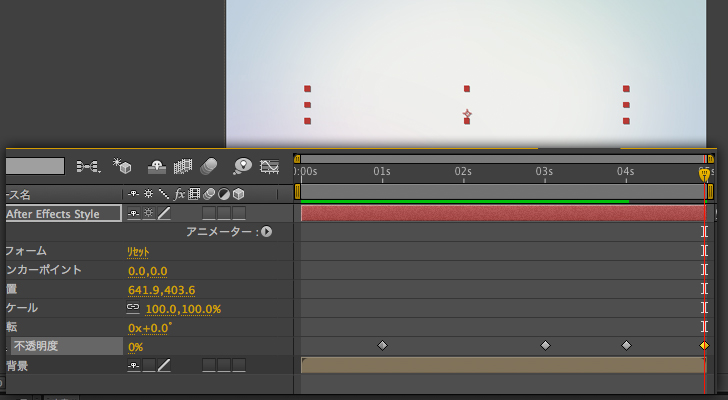Click the Frame Blending column header icon
Image resolution: width=728 pixels, height=400 pixels.
click(194, 194)
